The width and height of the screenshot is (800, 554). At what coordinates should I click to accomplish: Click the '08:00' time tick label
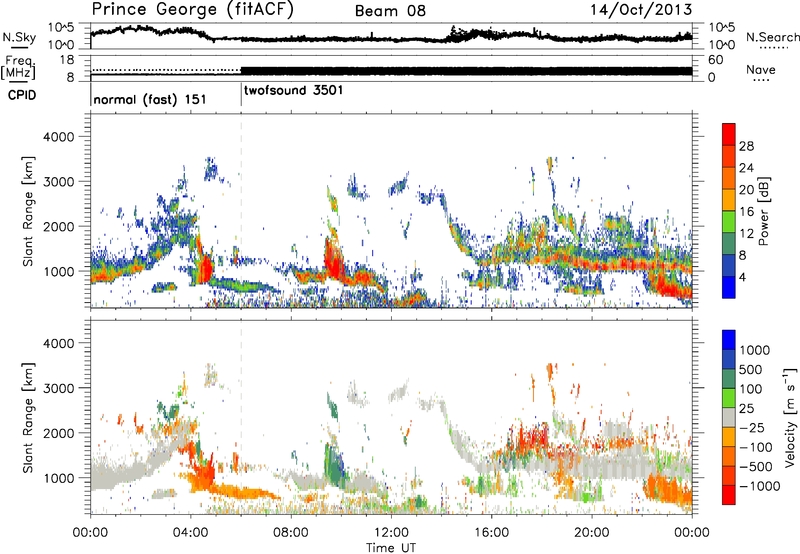(x=291, y=533)
